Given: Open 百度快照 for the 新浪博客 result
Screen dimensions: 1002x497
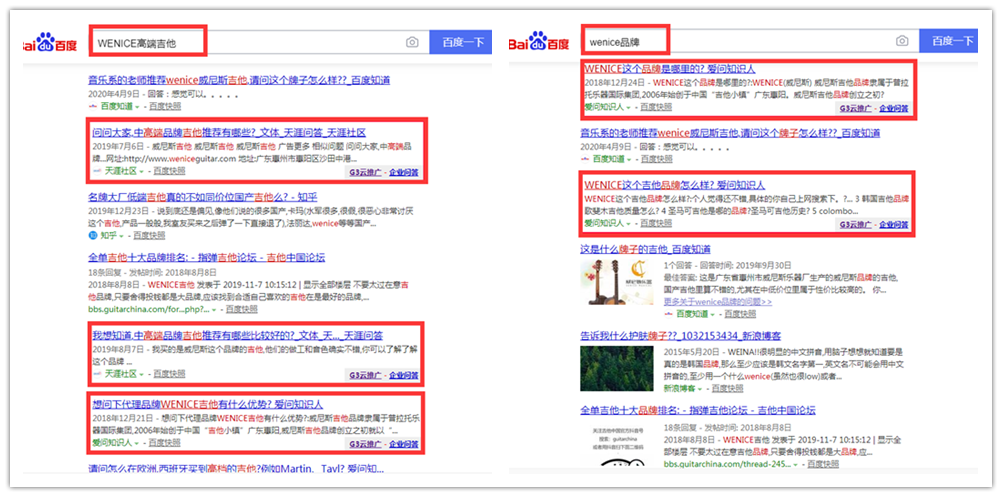Looking at the screenshot, I should tap(727, 388).
